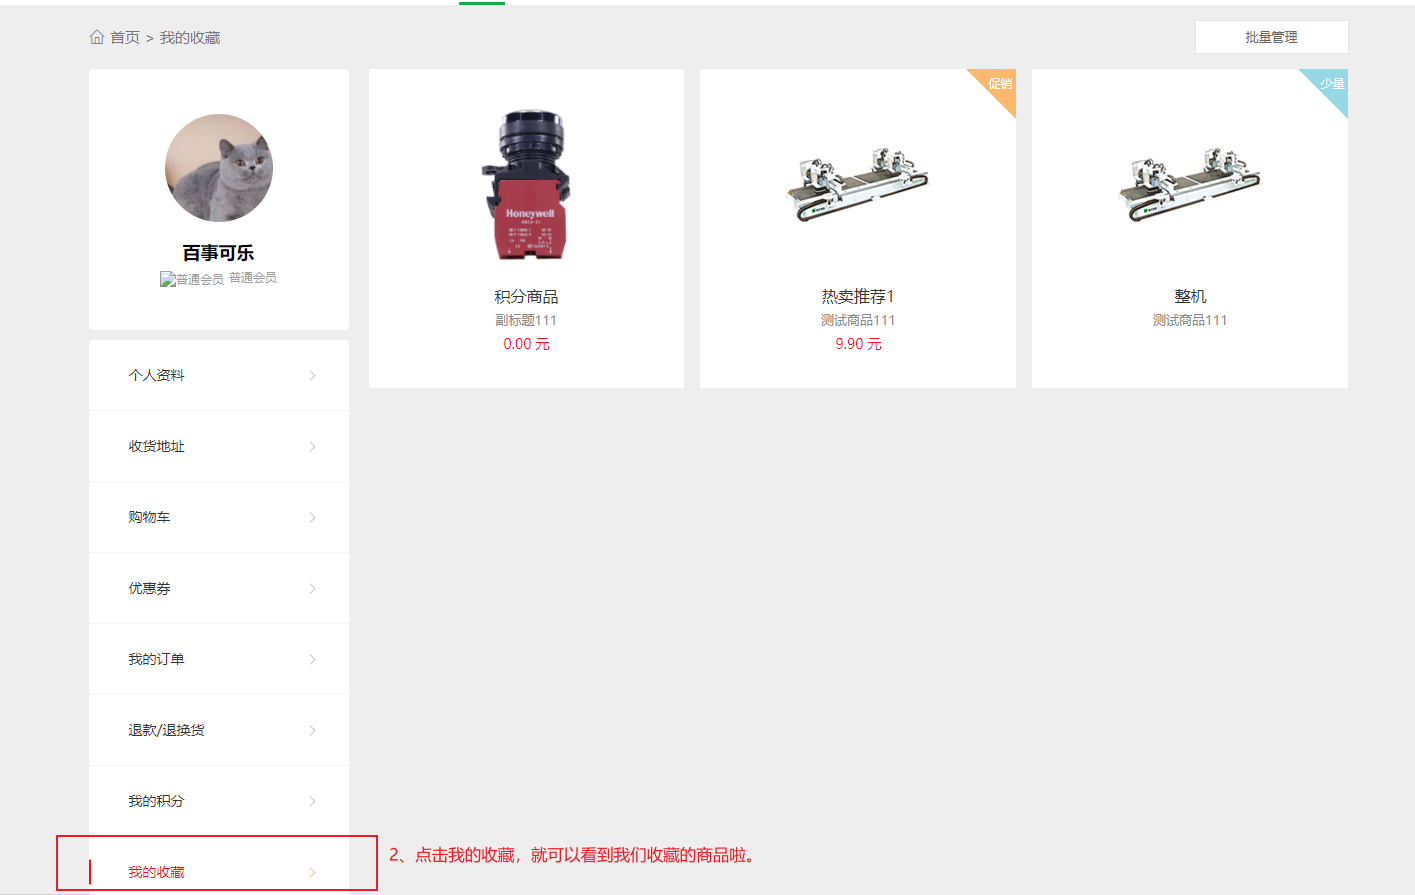Open 我的积分 menu item
This screenshot has height=895, width=1415.
pos(219,801)
